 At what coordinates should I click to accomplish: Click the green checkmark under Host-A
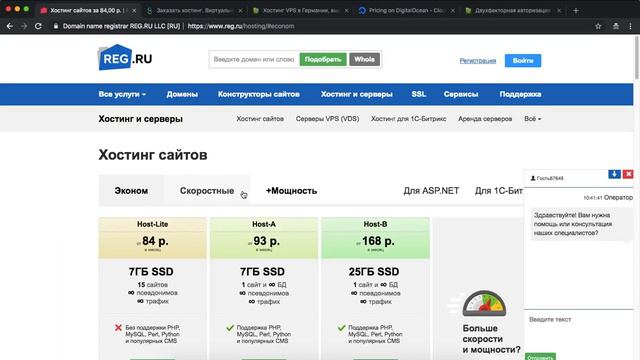230,327
